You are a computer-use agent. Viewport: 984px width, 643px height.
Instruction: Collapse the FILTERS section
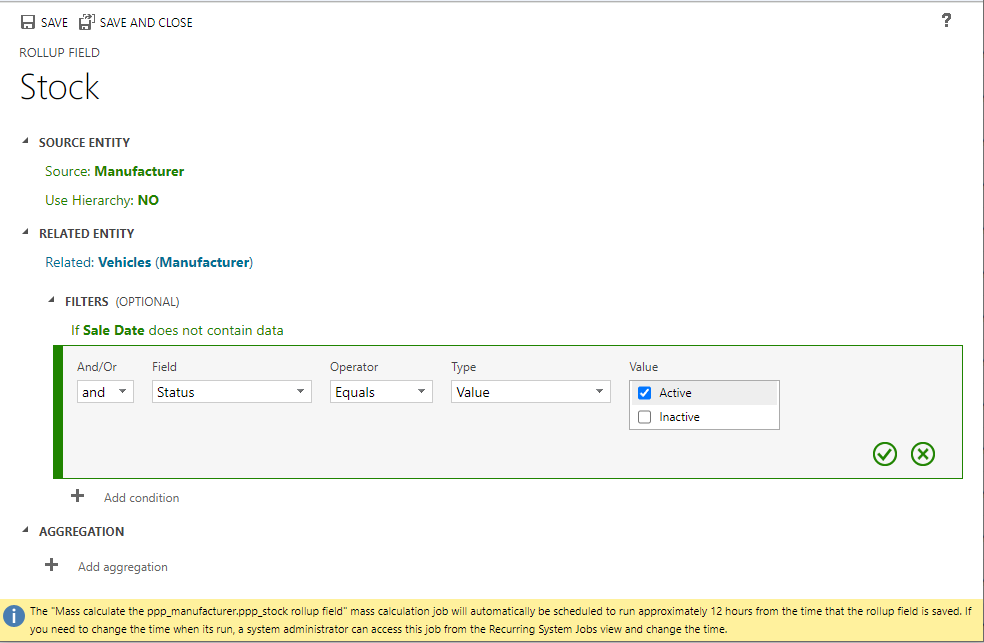tap(50, 300)
